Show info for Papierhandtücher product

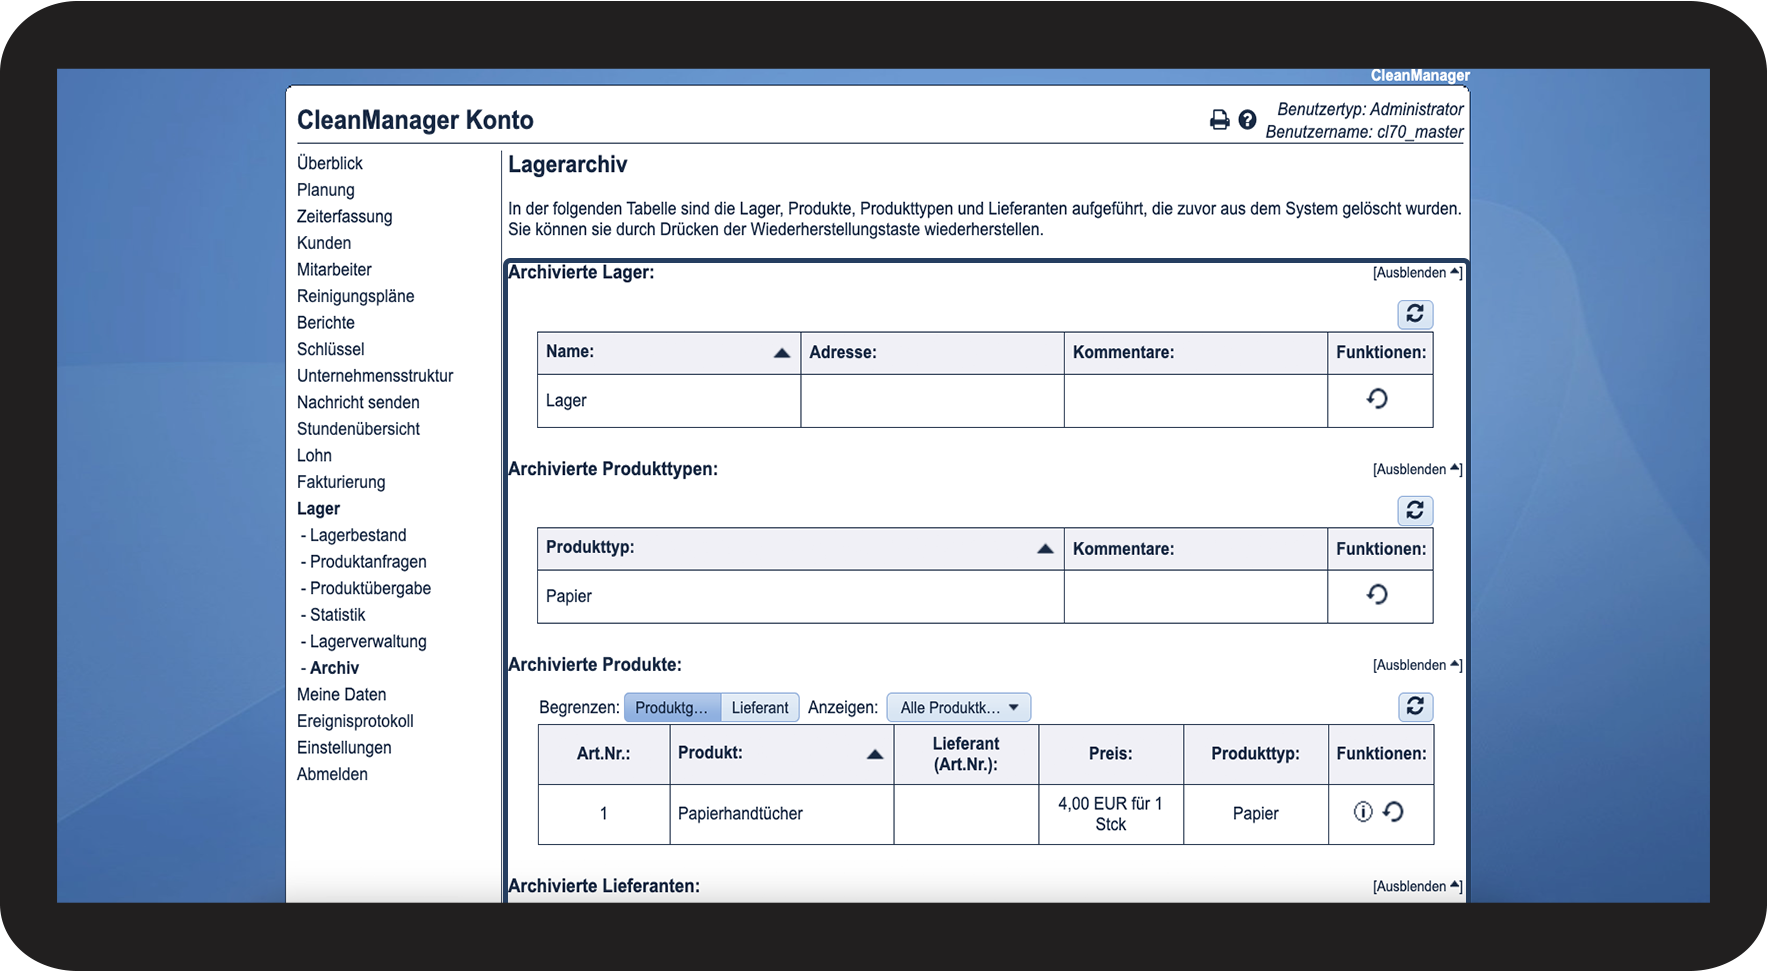coord(1363,812)
